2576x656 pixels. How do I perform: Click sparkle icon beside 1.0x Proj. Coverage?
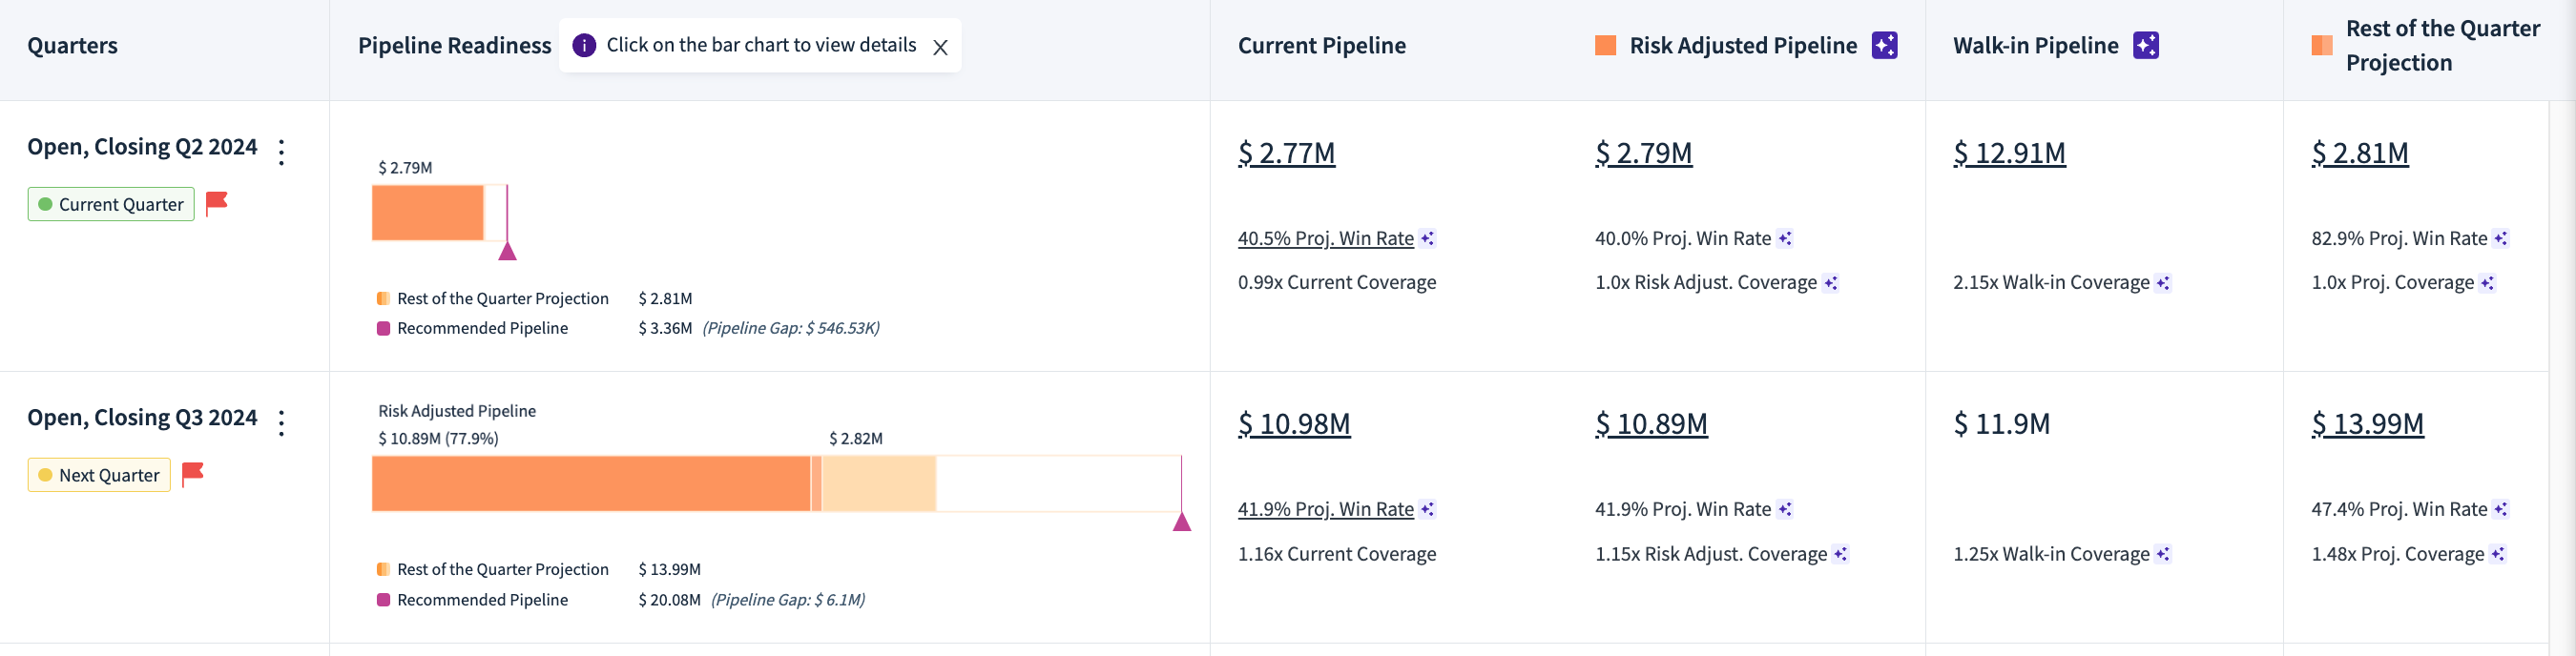(2488, 283)
